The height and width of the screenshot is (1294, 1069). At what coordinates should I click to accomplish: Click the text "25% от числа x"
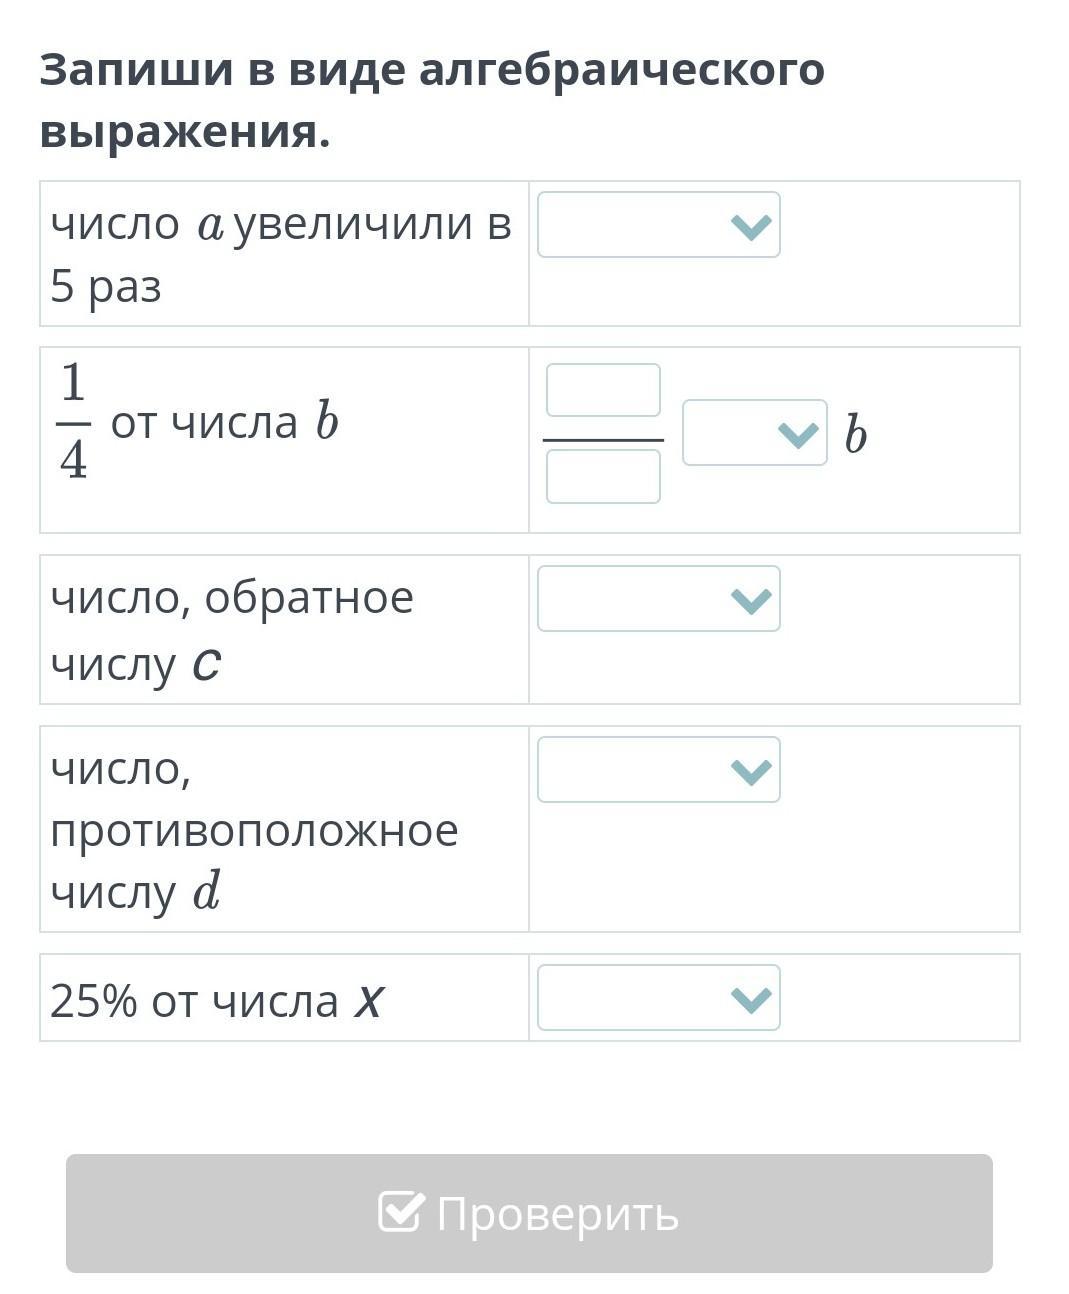[x=216, y=1000]
